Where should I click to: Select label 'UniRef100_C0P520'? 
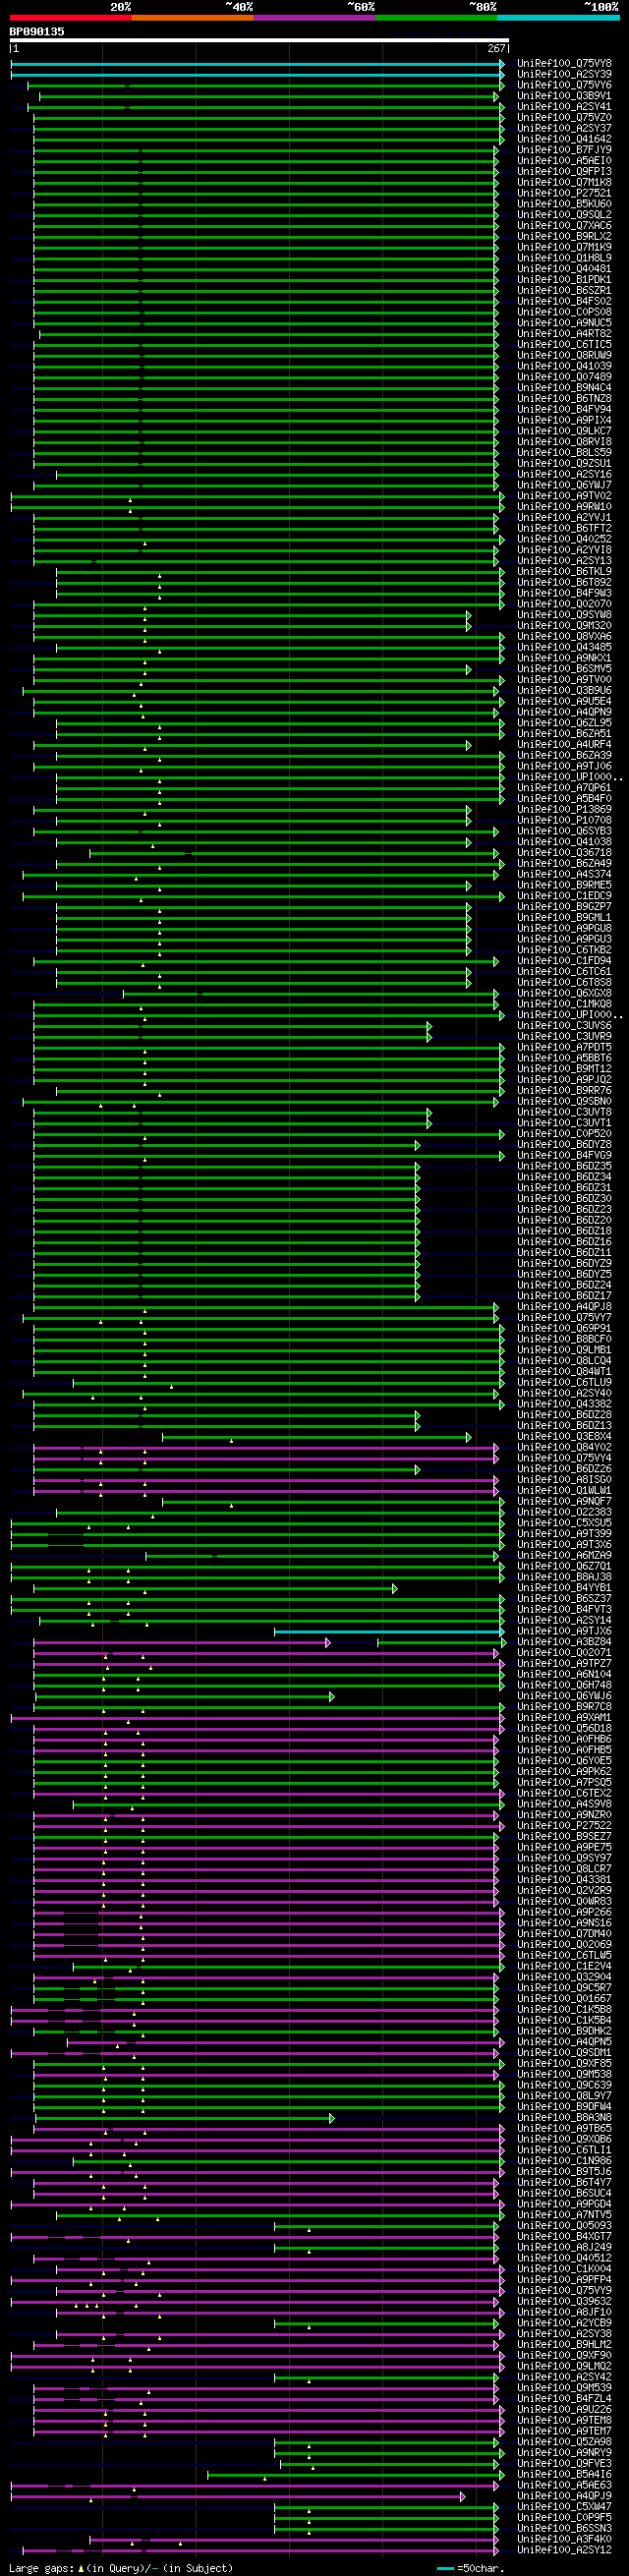(x=564, y=1134)
